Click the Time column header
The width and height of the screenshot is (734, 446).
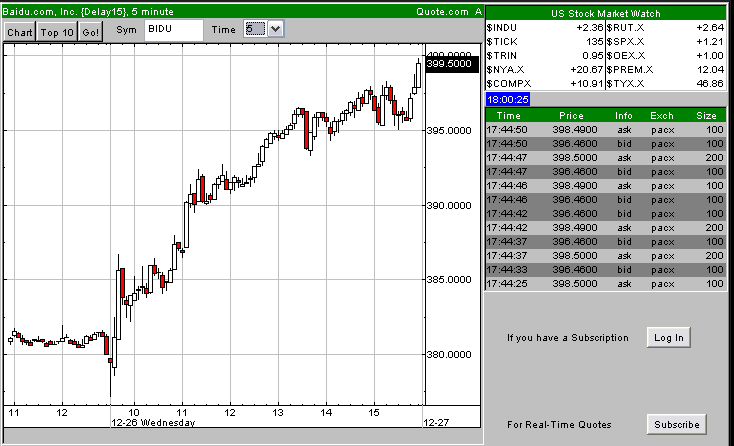508,116
